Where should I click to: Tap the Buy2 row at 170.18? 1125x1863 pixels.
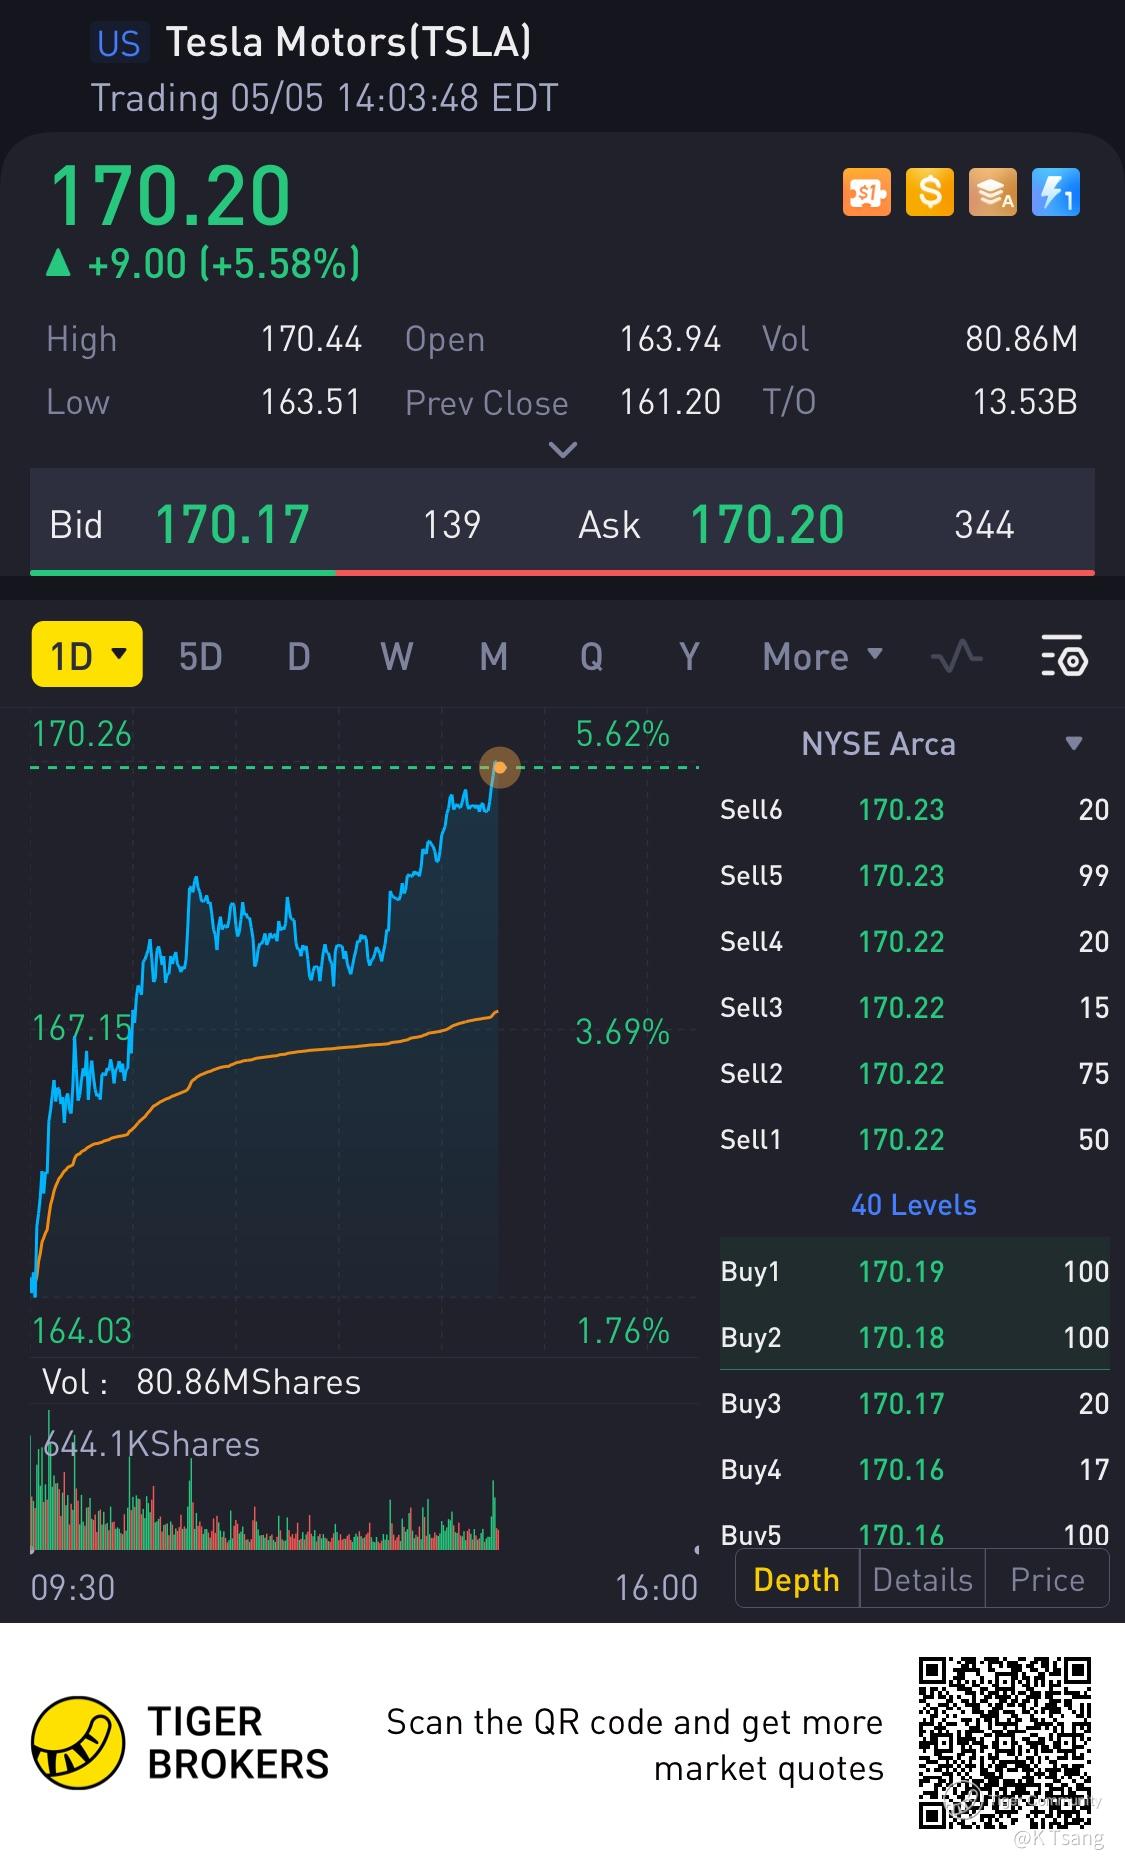tap(914, 1338)
